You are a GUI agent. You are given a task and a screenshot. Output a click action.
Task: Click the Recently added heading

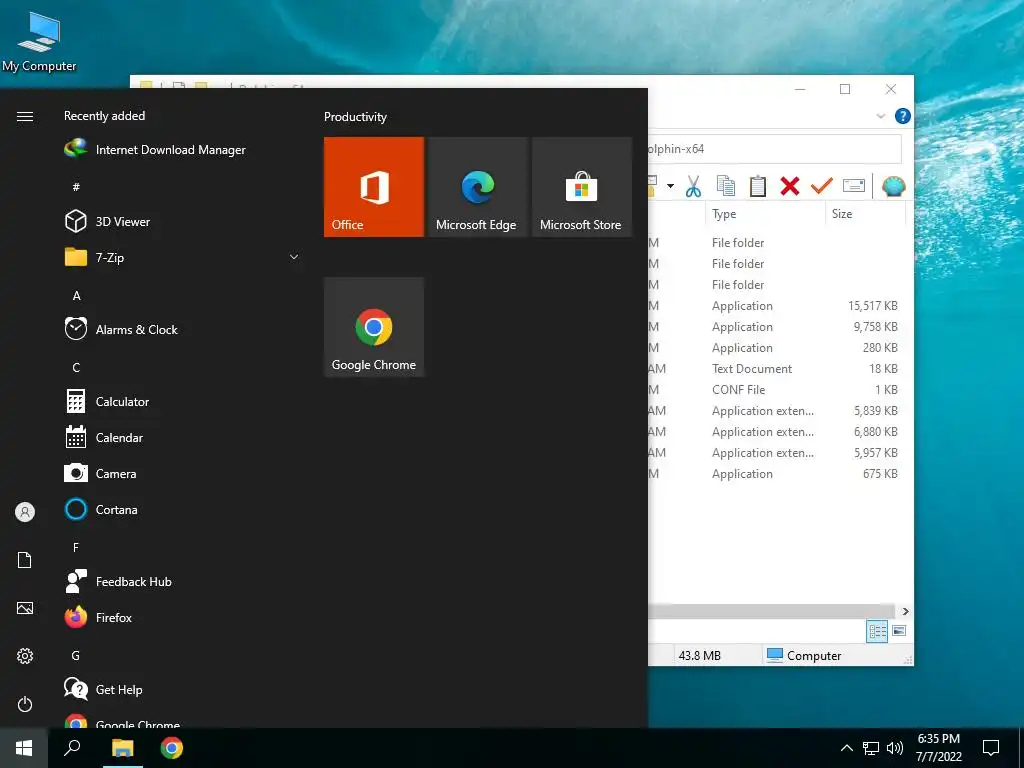click(104, 116)
